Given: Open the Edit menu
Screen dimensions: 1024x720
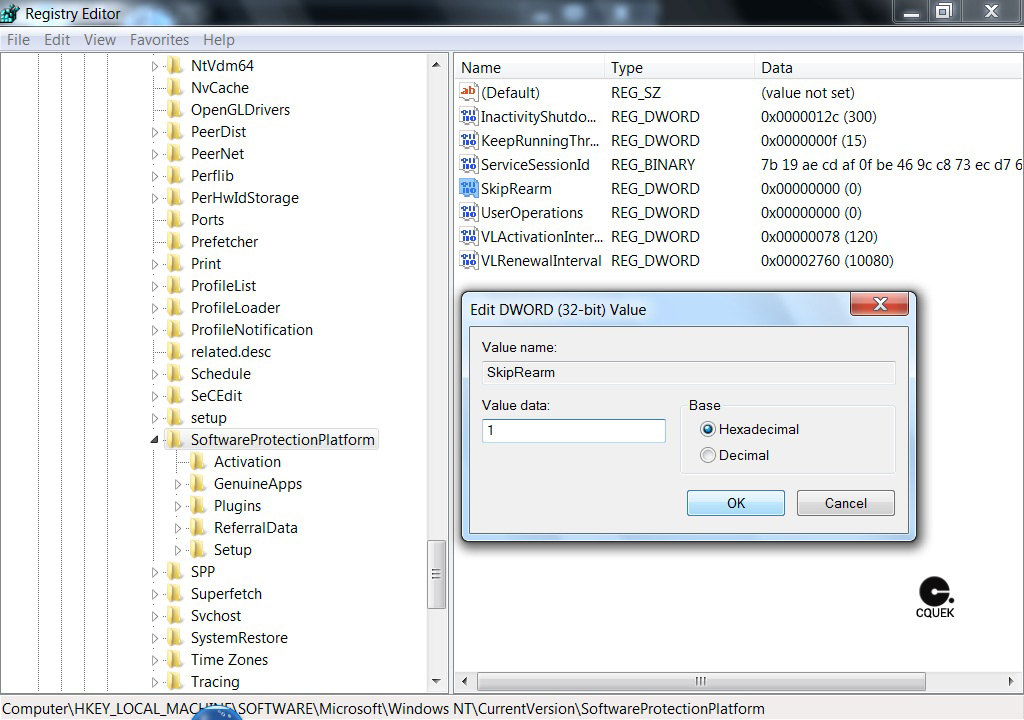Looking at the screenshot, I should coord(57,40).
